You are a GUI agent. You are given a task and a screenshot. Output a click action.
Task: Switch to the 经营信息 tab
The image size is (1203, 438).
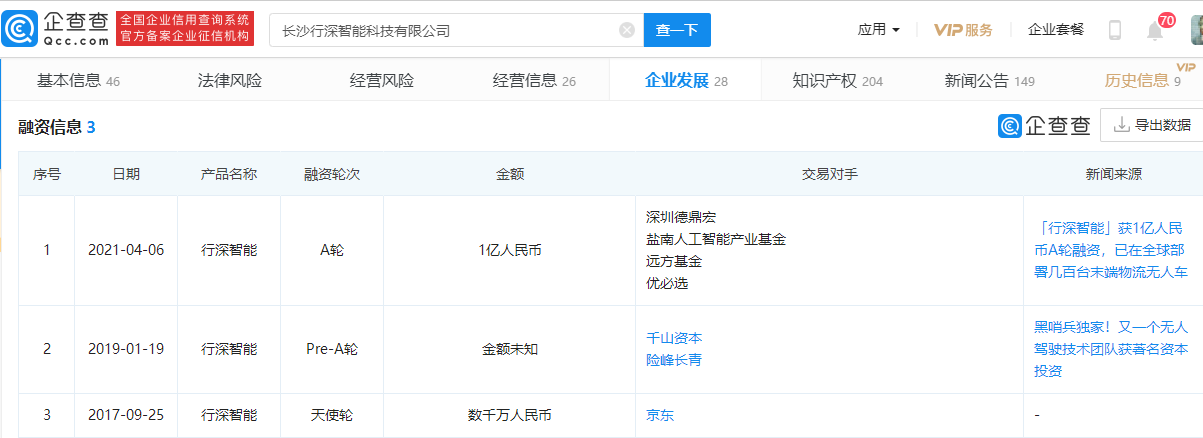click(x=534, y=81)
